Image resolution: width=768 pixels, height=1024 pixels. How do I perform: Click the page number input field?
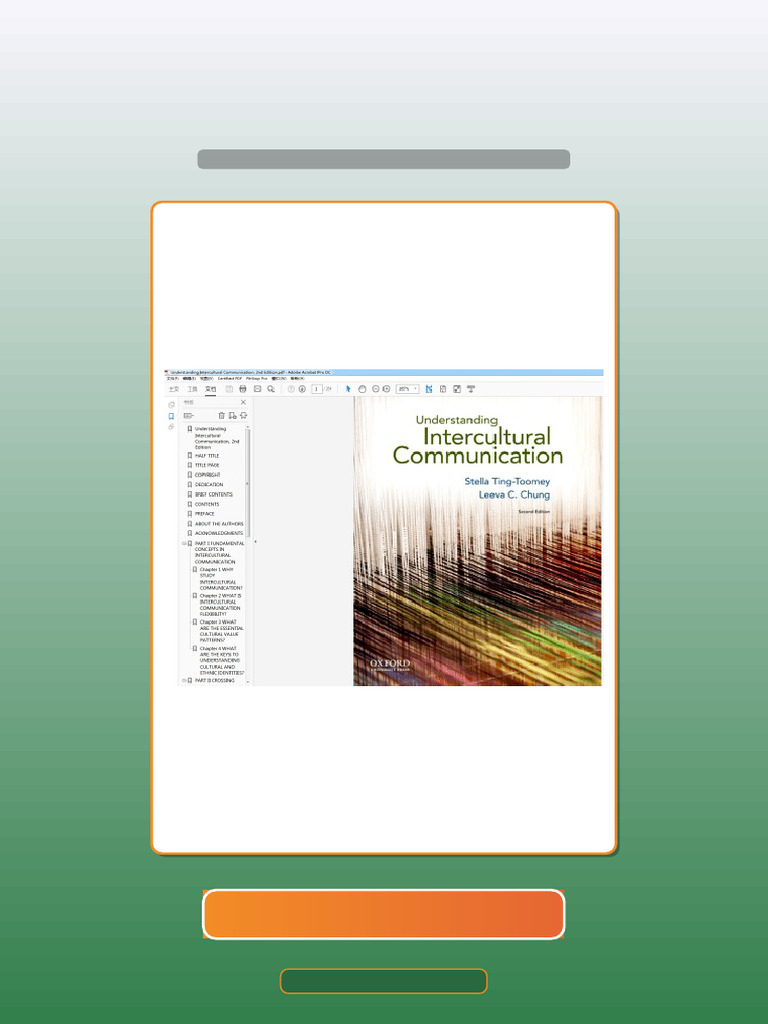tap(317, 389)
